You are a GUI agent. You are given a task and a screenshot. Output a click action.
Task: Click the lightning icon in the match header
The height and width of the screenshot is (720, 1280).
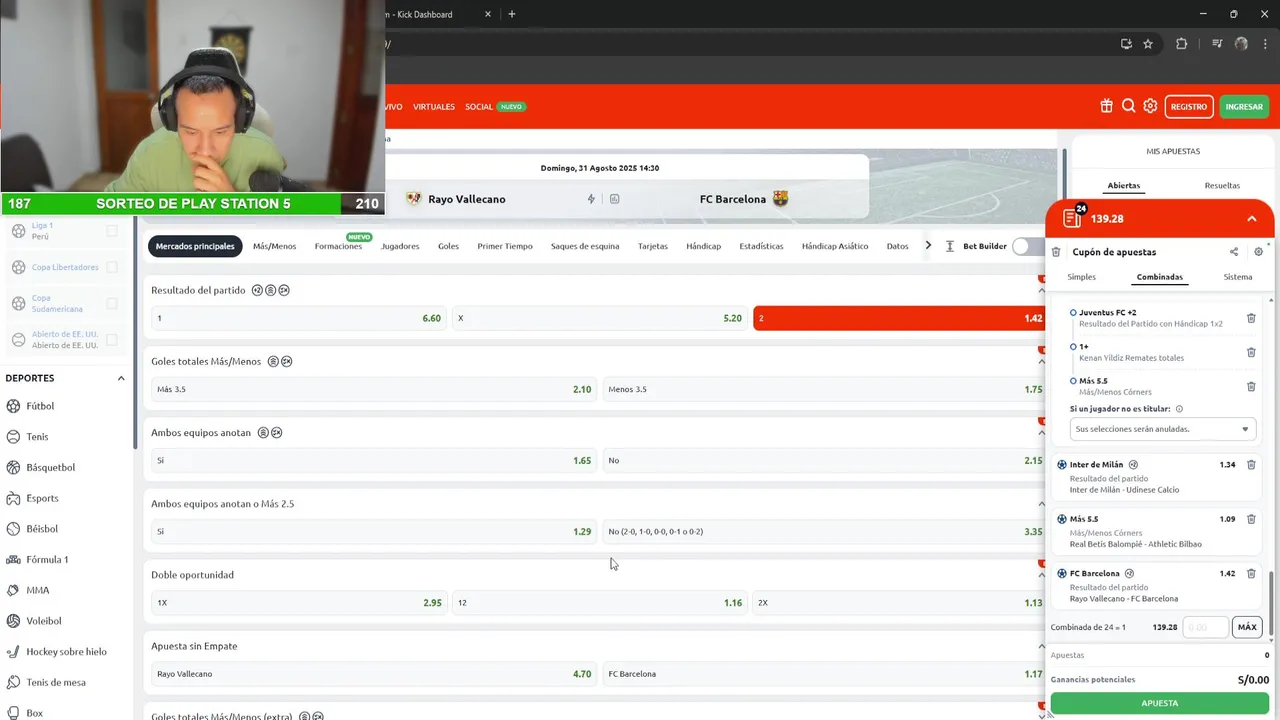[x=591, y=199]
